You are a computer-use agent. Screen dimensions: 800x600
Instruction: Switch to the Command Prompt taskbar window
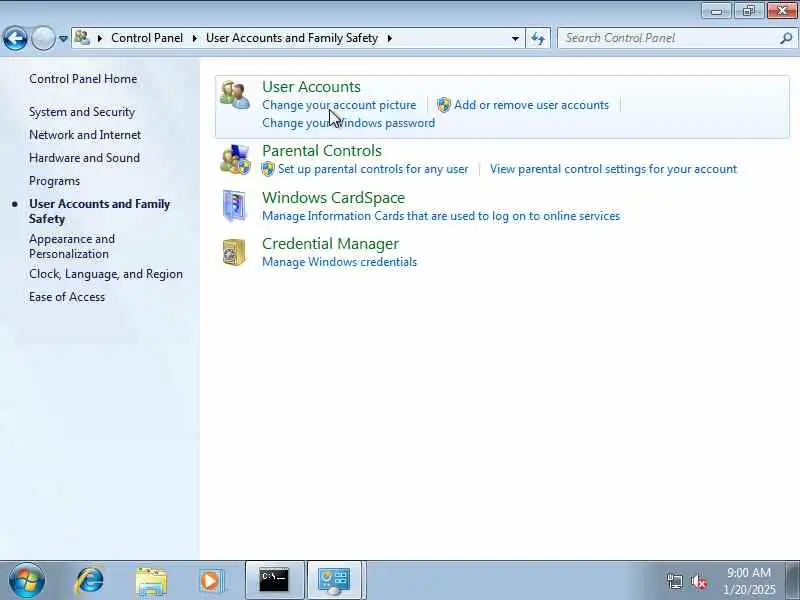click(x=274, y=580)
